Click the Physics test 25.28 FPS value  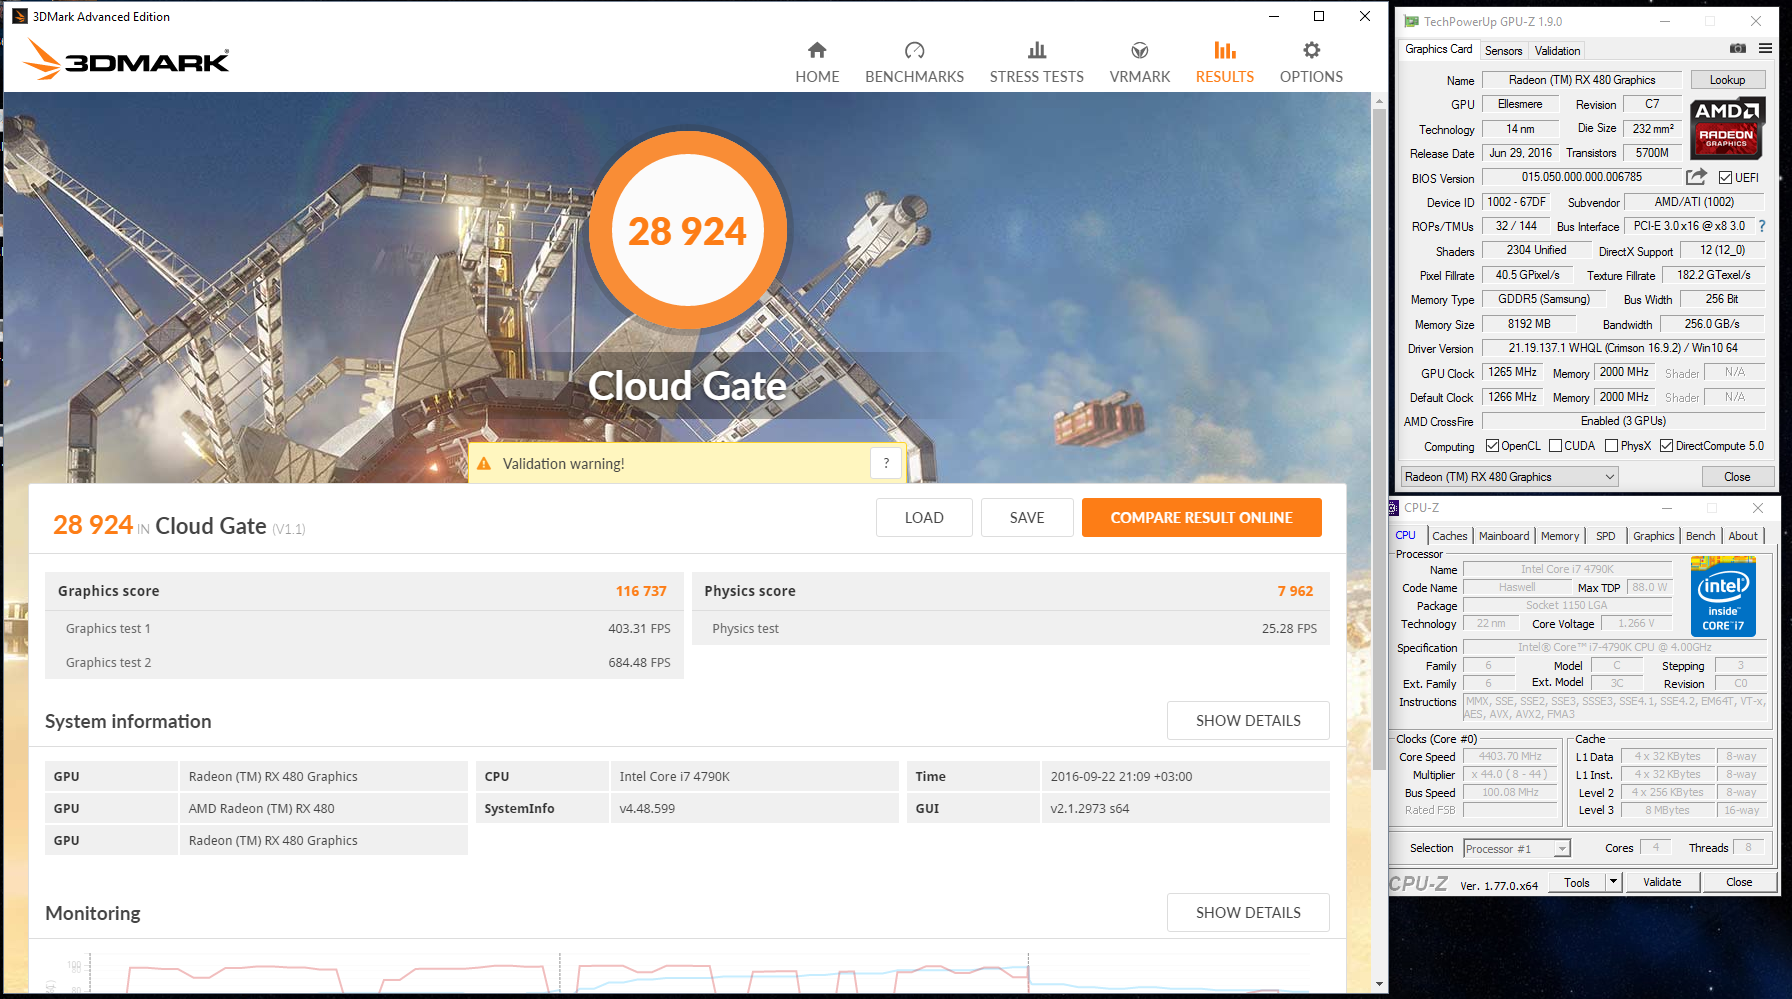[1289, 628]
